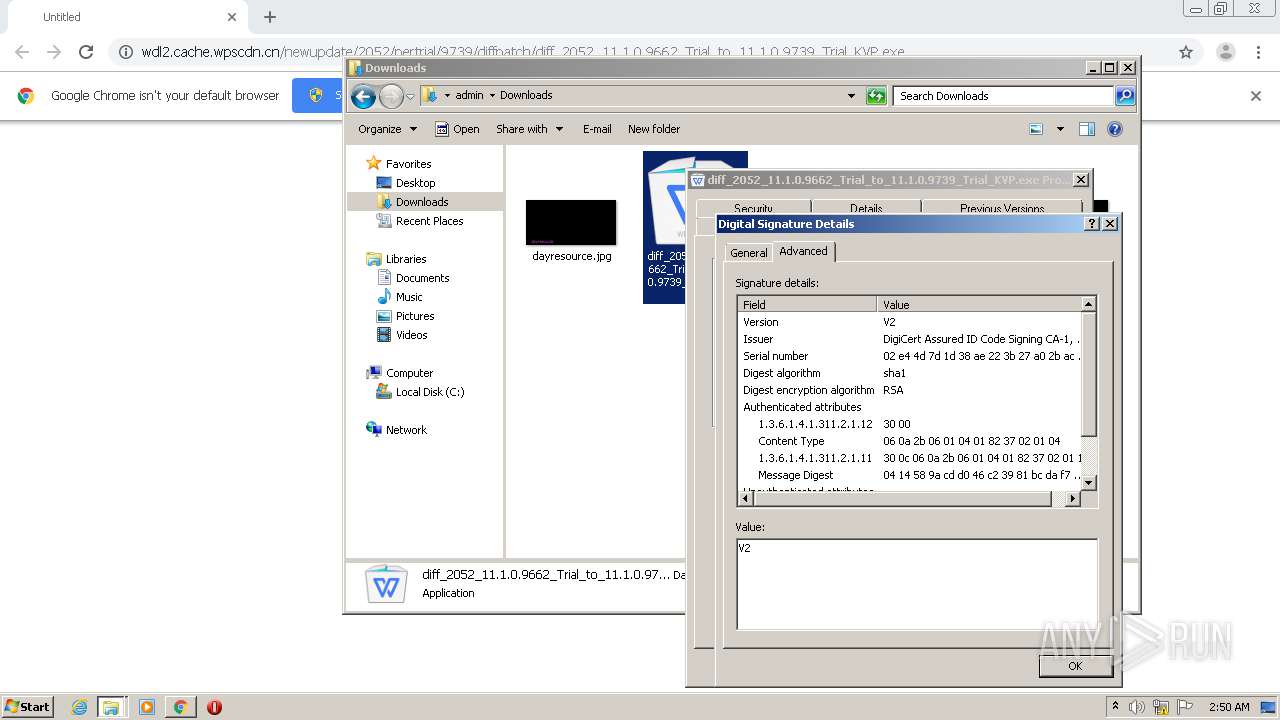Select Local Disk (C:) in navigation pane
The width and height of the screenshot is (1280, 720).
point(429,392)
